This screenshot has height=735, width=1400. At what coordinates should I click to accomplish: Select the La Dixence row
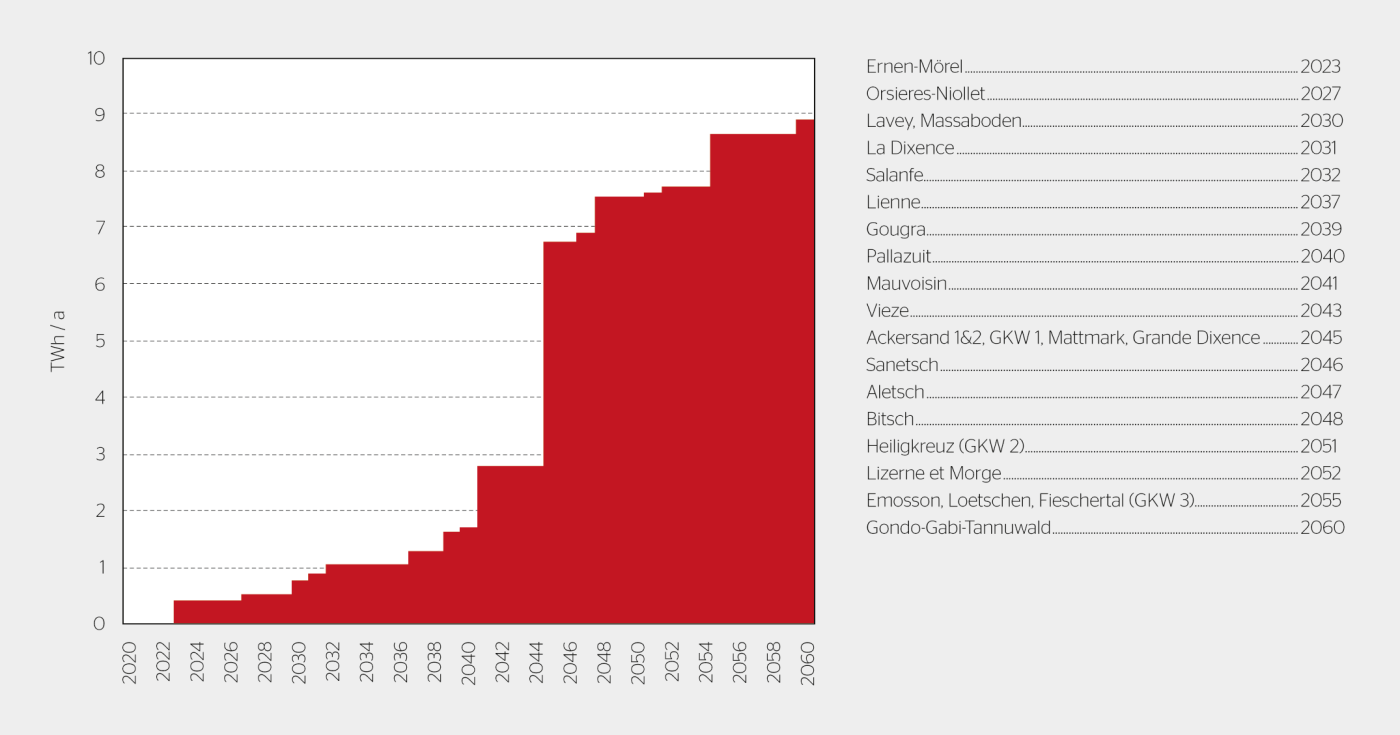coord(1102,148)
